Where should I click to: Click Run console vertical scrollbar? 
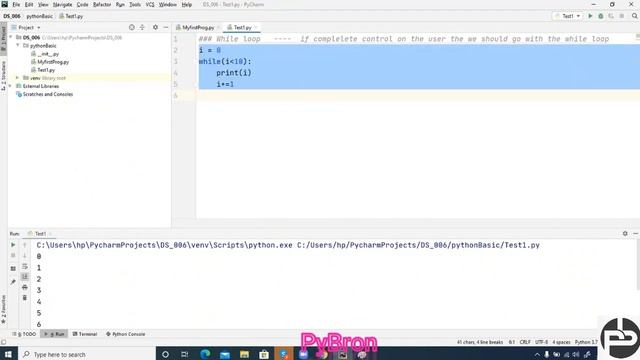638,265
